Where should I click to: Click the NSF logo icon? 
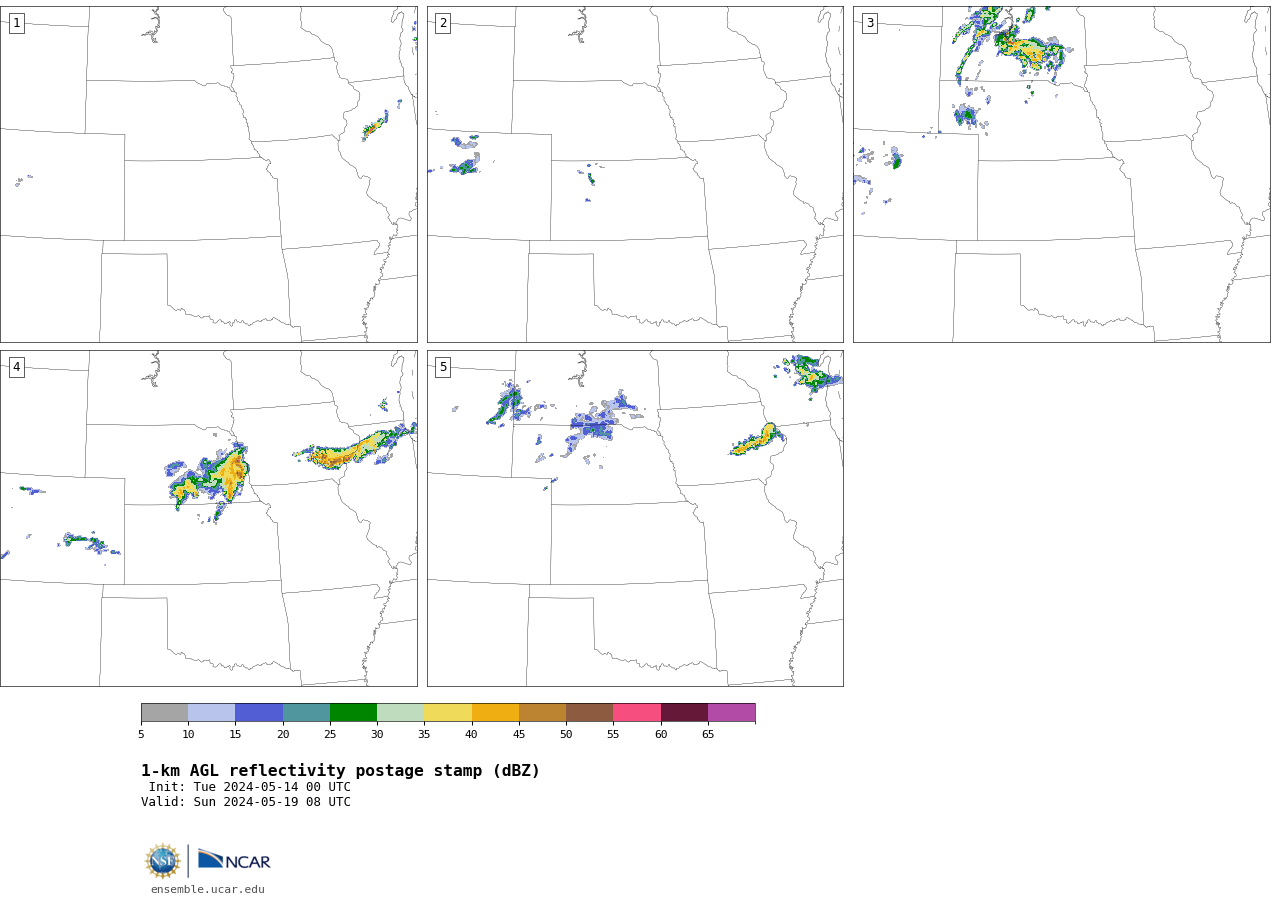(x=163, y=861)
